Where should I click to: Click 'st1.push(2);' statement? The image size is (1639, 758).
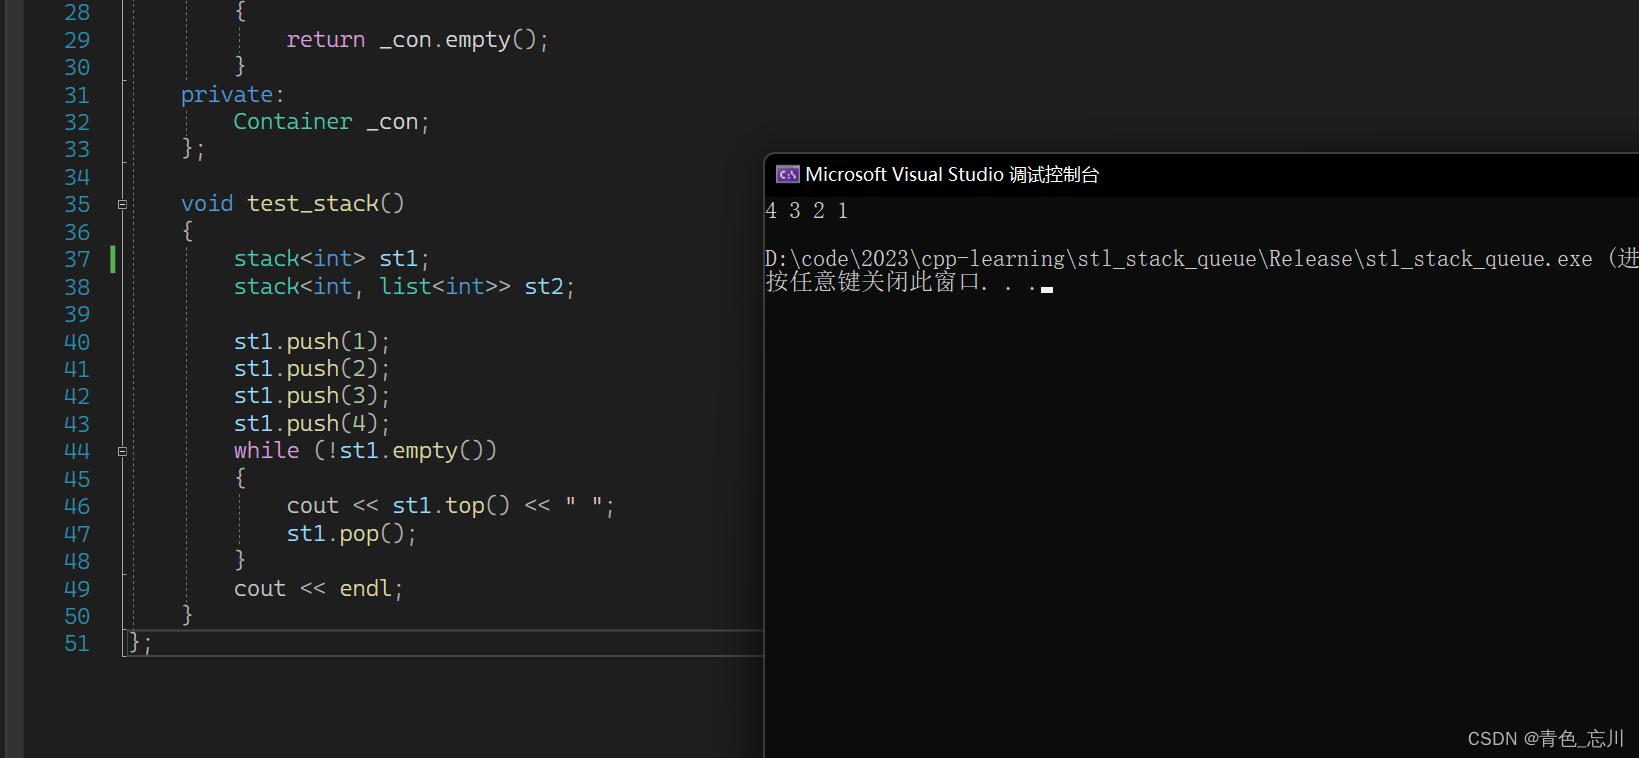coord(311,369)
